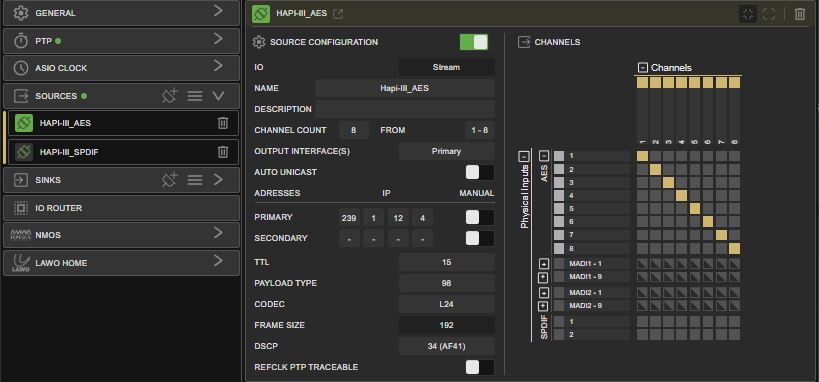Click the fullscreen expand icon in panel header

(769, 14)
